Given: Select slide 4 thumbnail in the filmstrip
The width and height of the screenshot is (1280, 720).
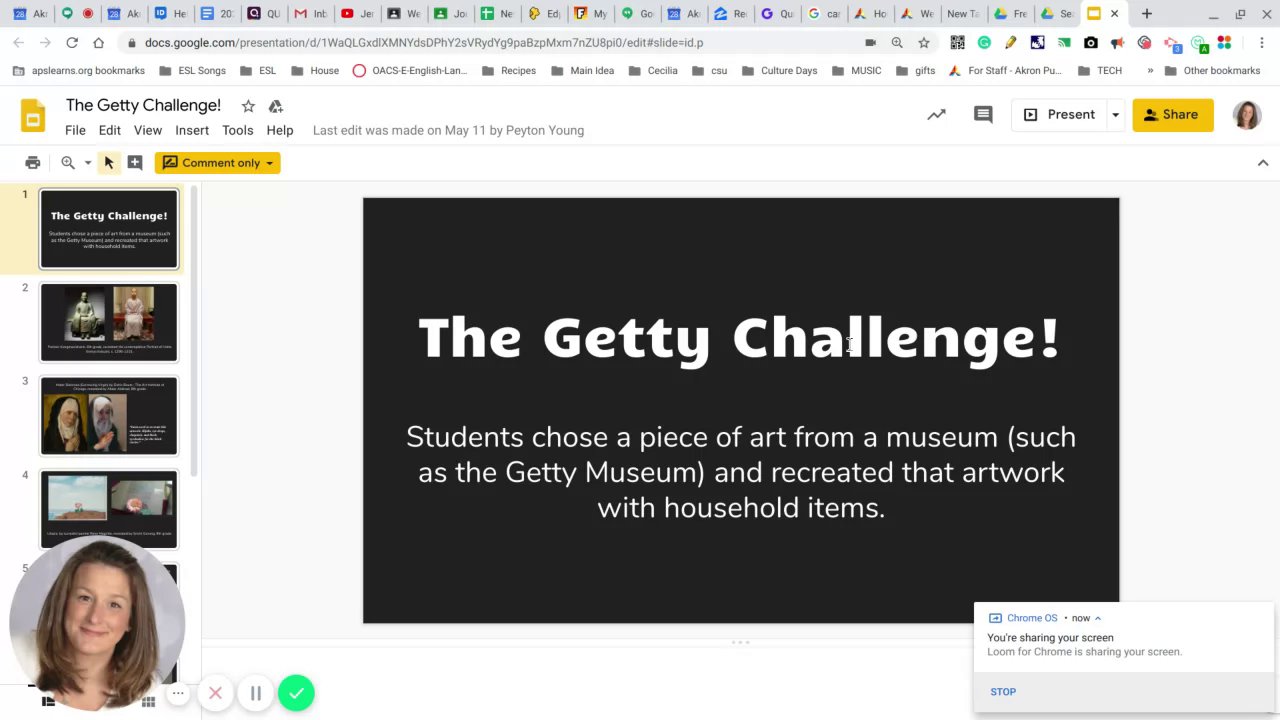Looking at the screenshot, I should pos(109,509).
